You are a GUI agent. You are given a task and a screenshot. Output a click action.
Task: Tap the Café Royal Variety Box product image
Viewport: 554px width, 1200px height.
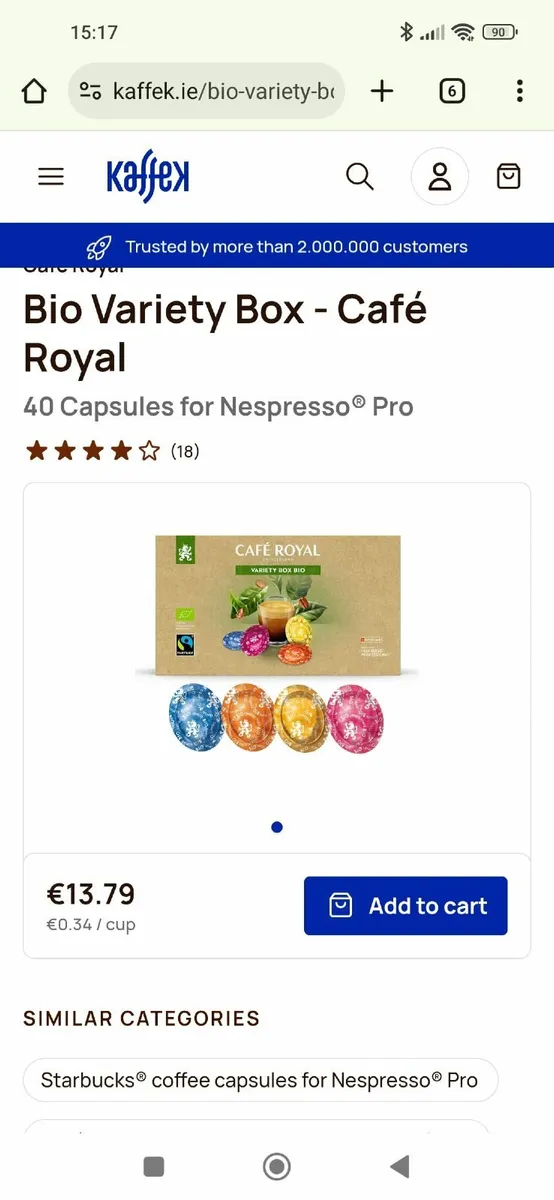point(277,643)
